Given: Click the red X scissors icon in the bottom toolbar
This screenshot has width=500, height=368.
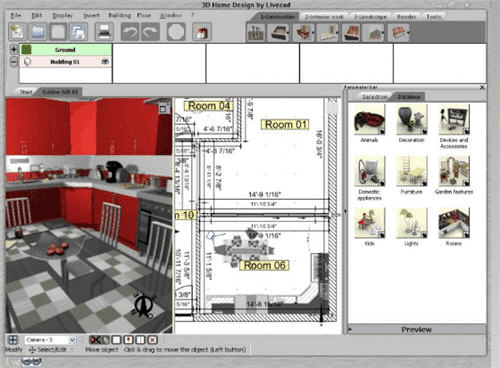Looking at the screenshot, I should (95, 340).
